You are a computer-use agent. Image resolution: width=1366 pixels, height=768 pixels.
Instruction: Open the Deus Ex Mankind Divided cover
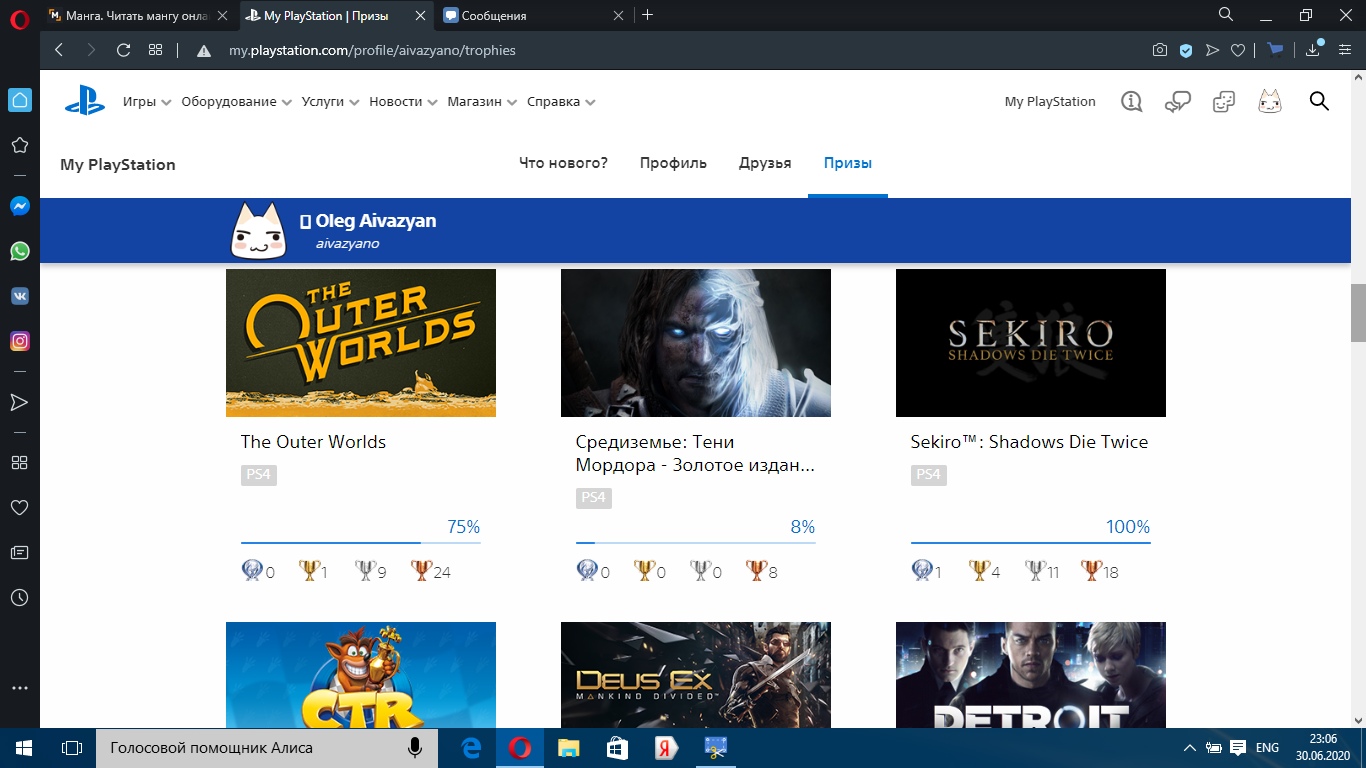click(x=696, y=675)
